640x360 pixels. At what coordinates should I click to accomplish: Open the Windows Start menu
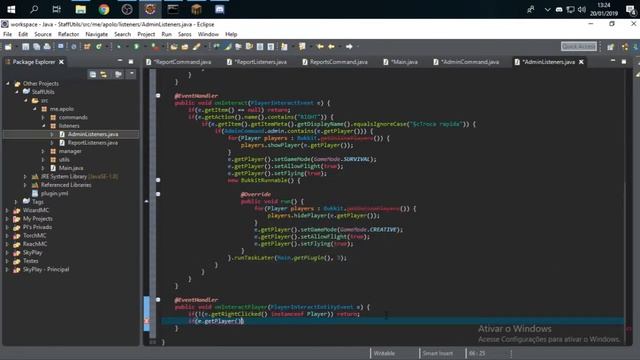11,9
